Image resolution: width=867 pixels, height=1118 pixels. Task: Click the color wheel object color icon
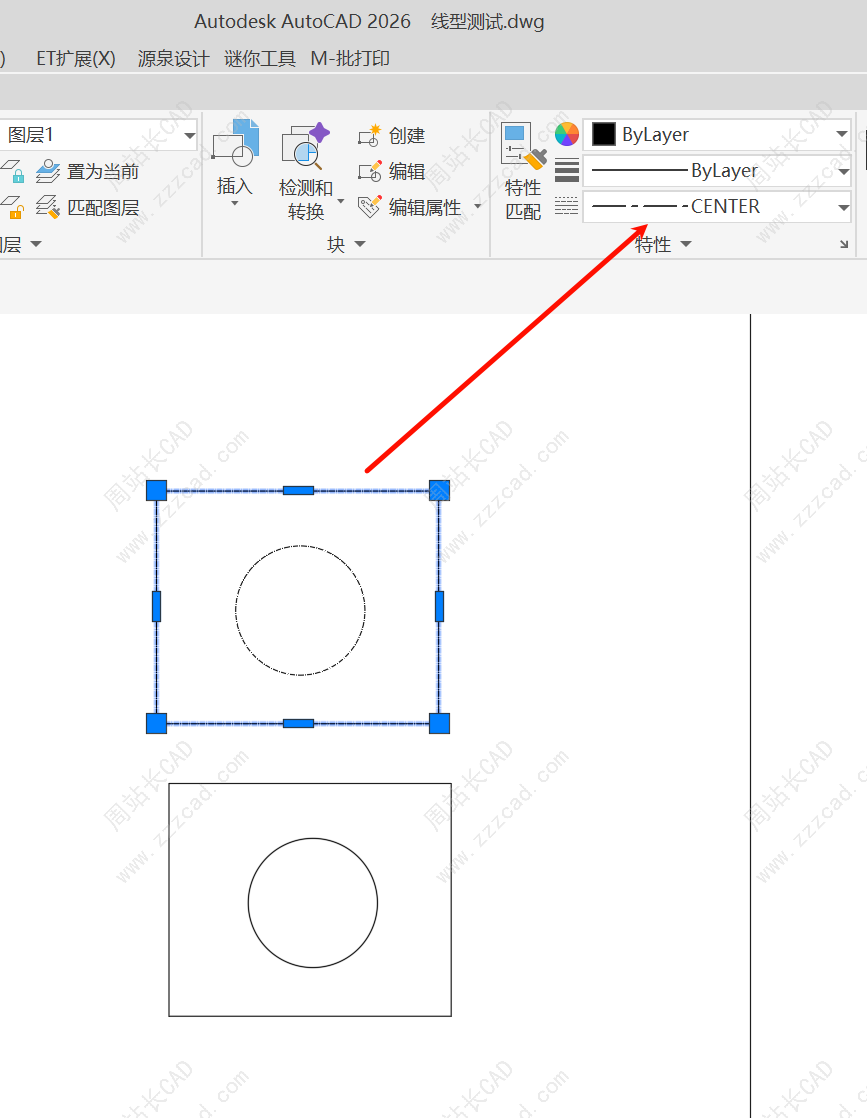(567, 134)
